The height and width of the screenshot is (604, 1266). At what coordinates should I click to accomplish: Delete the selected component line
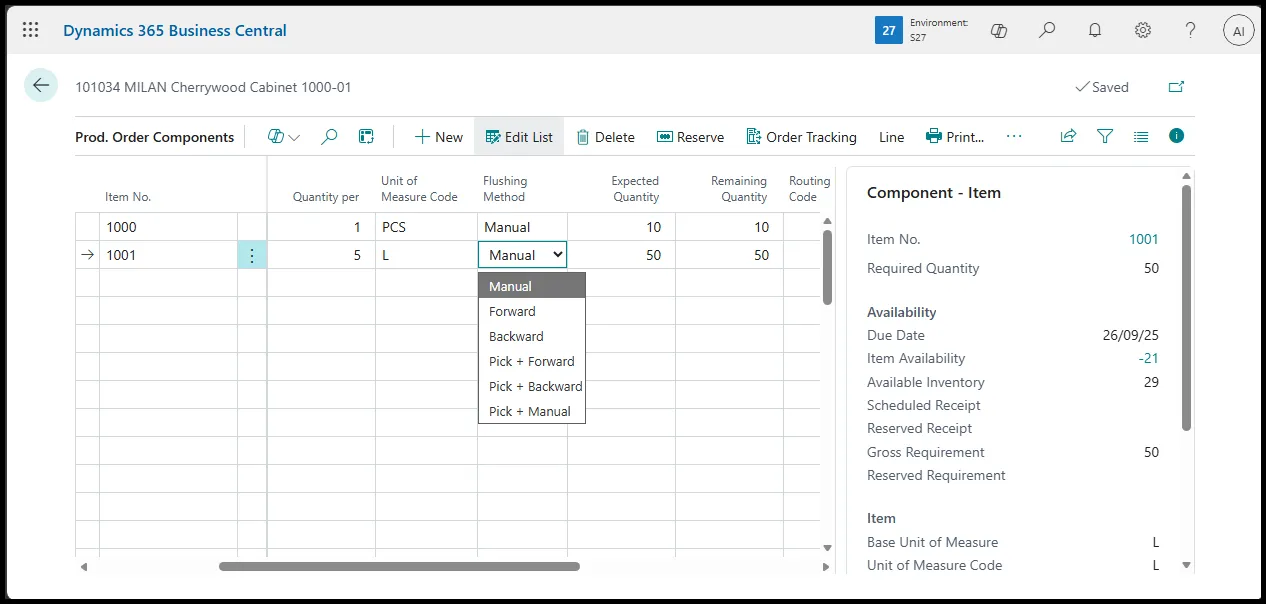tap(605, 137)
